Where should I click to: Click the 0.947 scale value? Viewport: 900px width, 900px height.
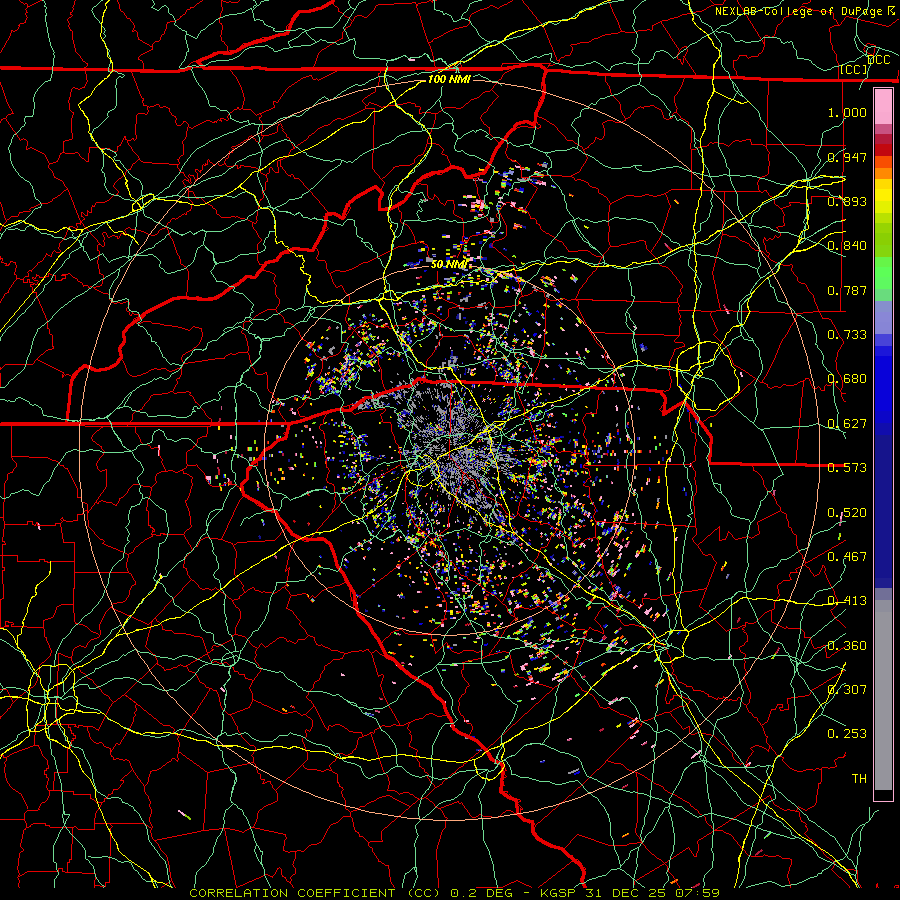[x=847, y=157]
